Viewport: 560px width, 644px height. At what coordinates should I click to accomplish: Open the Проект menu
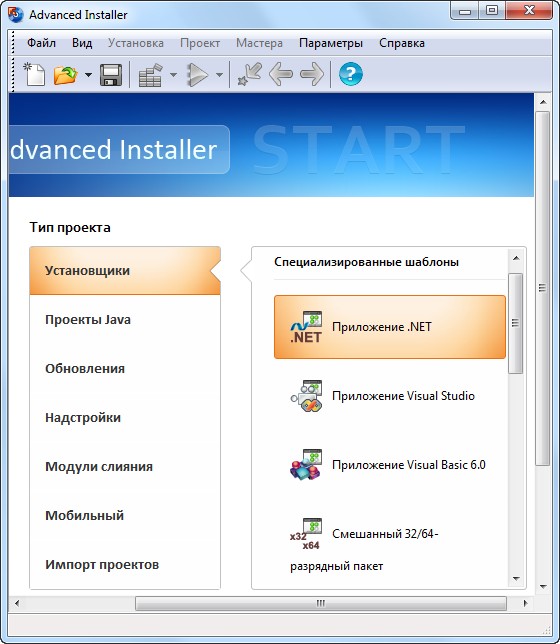coord(200,43)
